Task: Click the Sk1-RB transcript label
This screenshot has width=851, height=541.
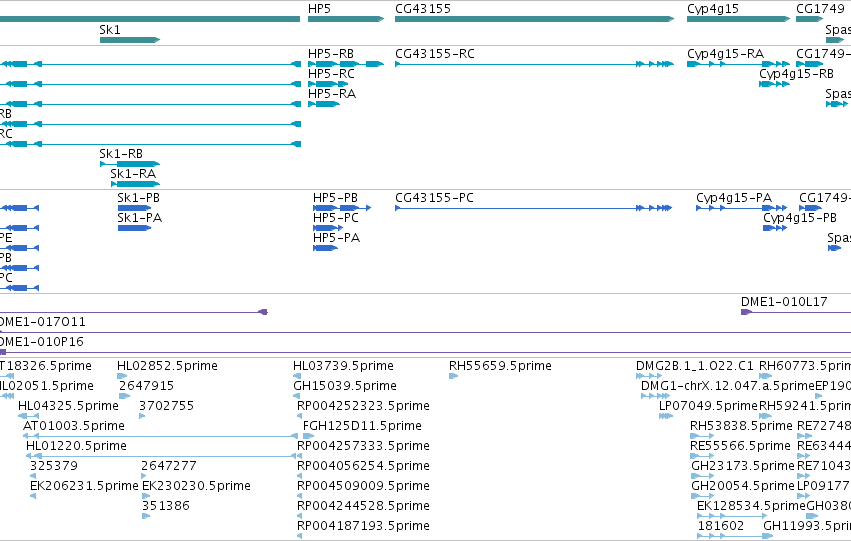Action: click(121, 154)
